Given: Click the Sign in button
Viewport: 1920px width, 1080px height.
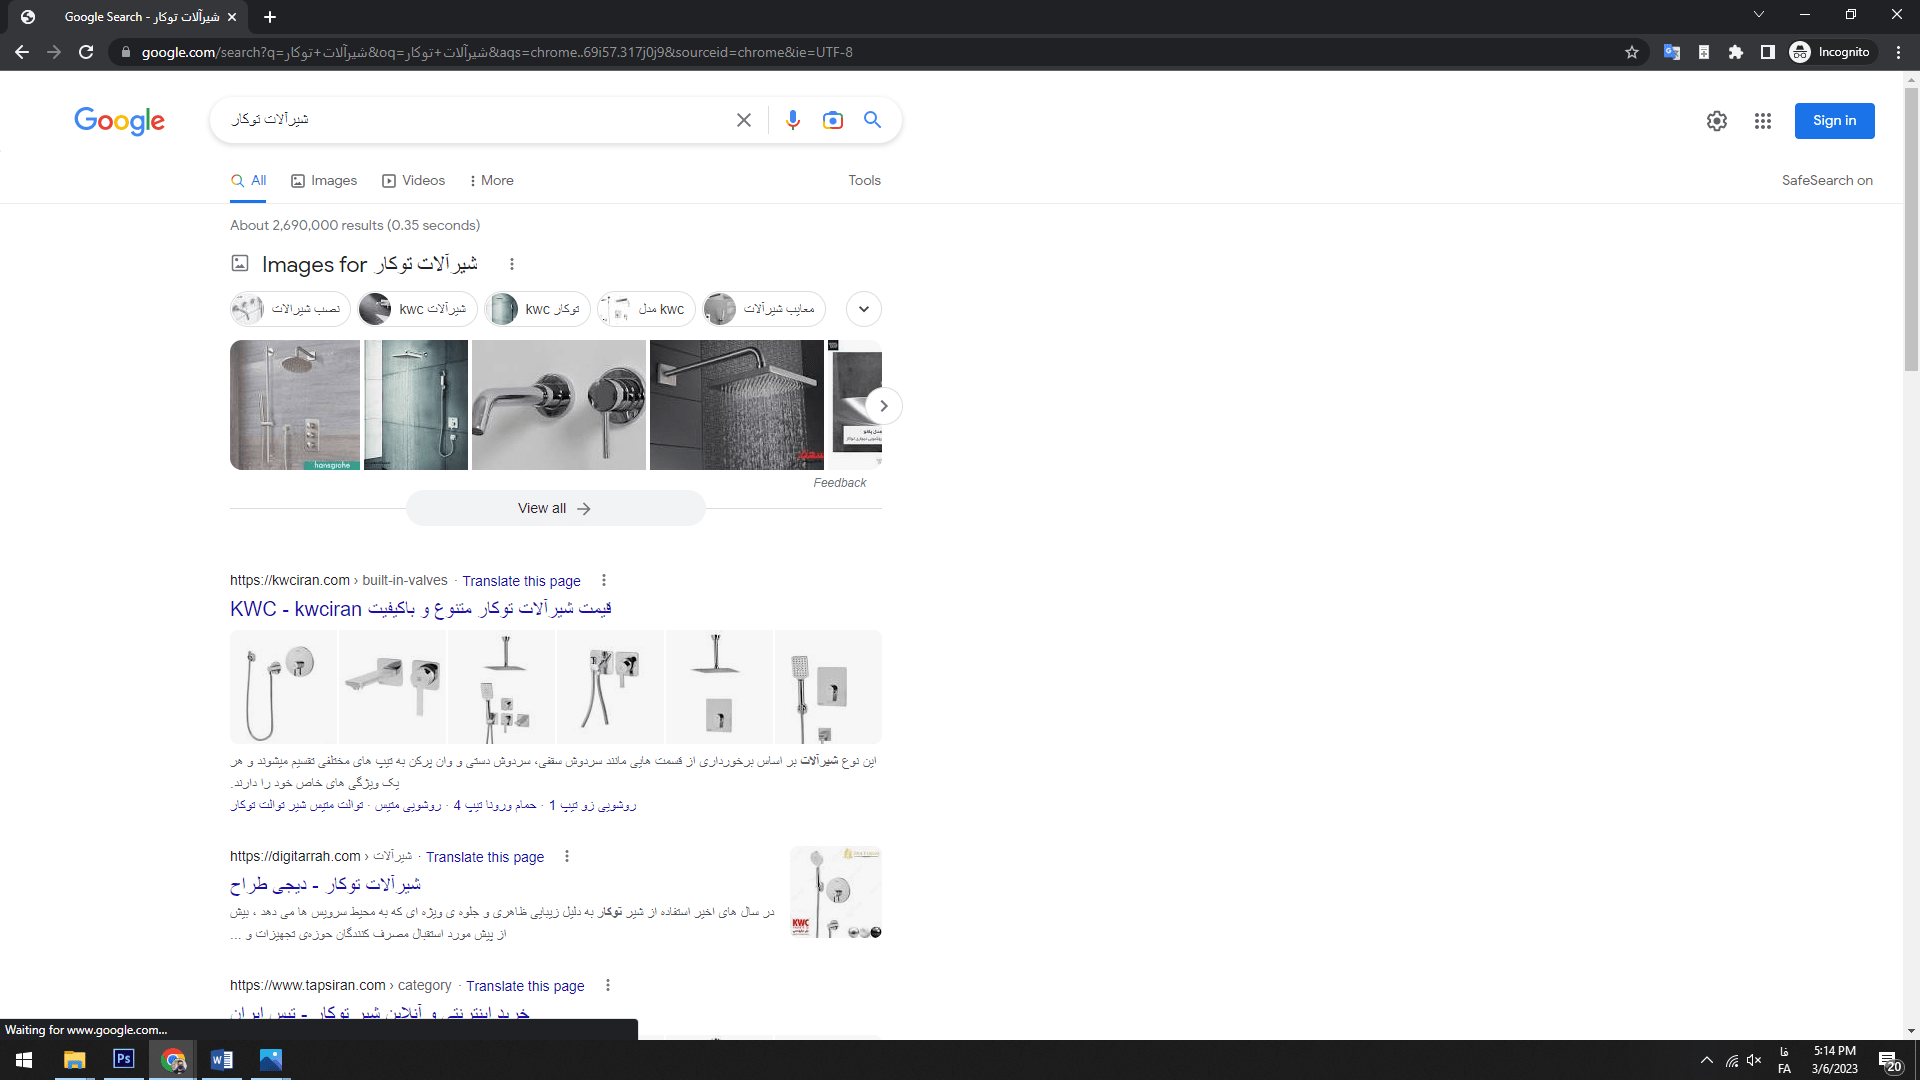Looking at the screenshot, I should 1834,121.
